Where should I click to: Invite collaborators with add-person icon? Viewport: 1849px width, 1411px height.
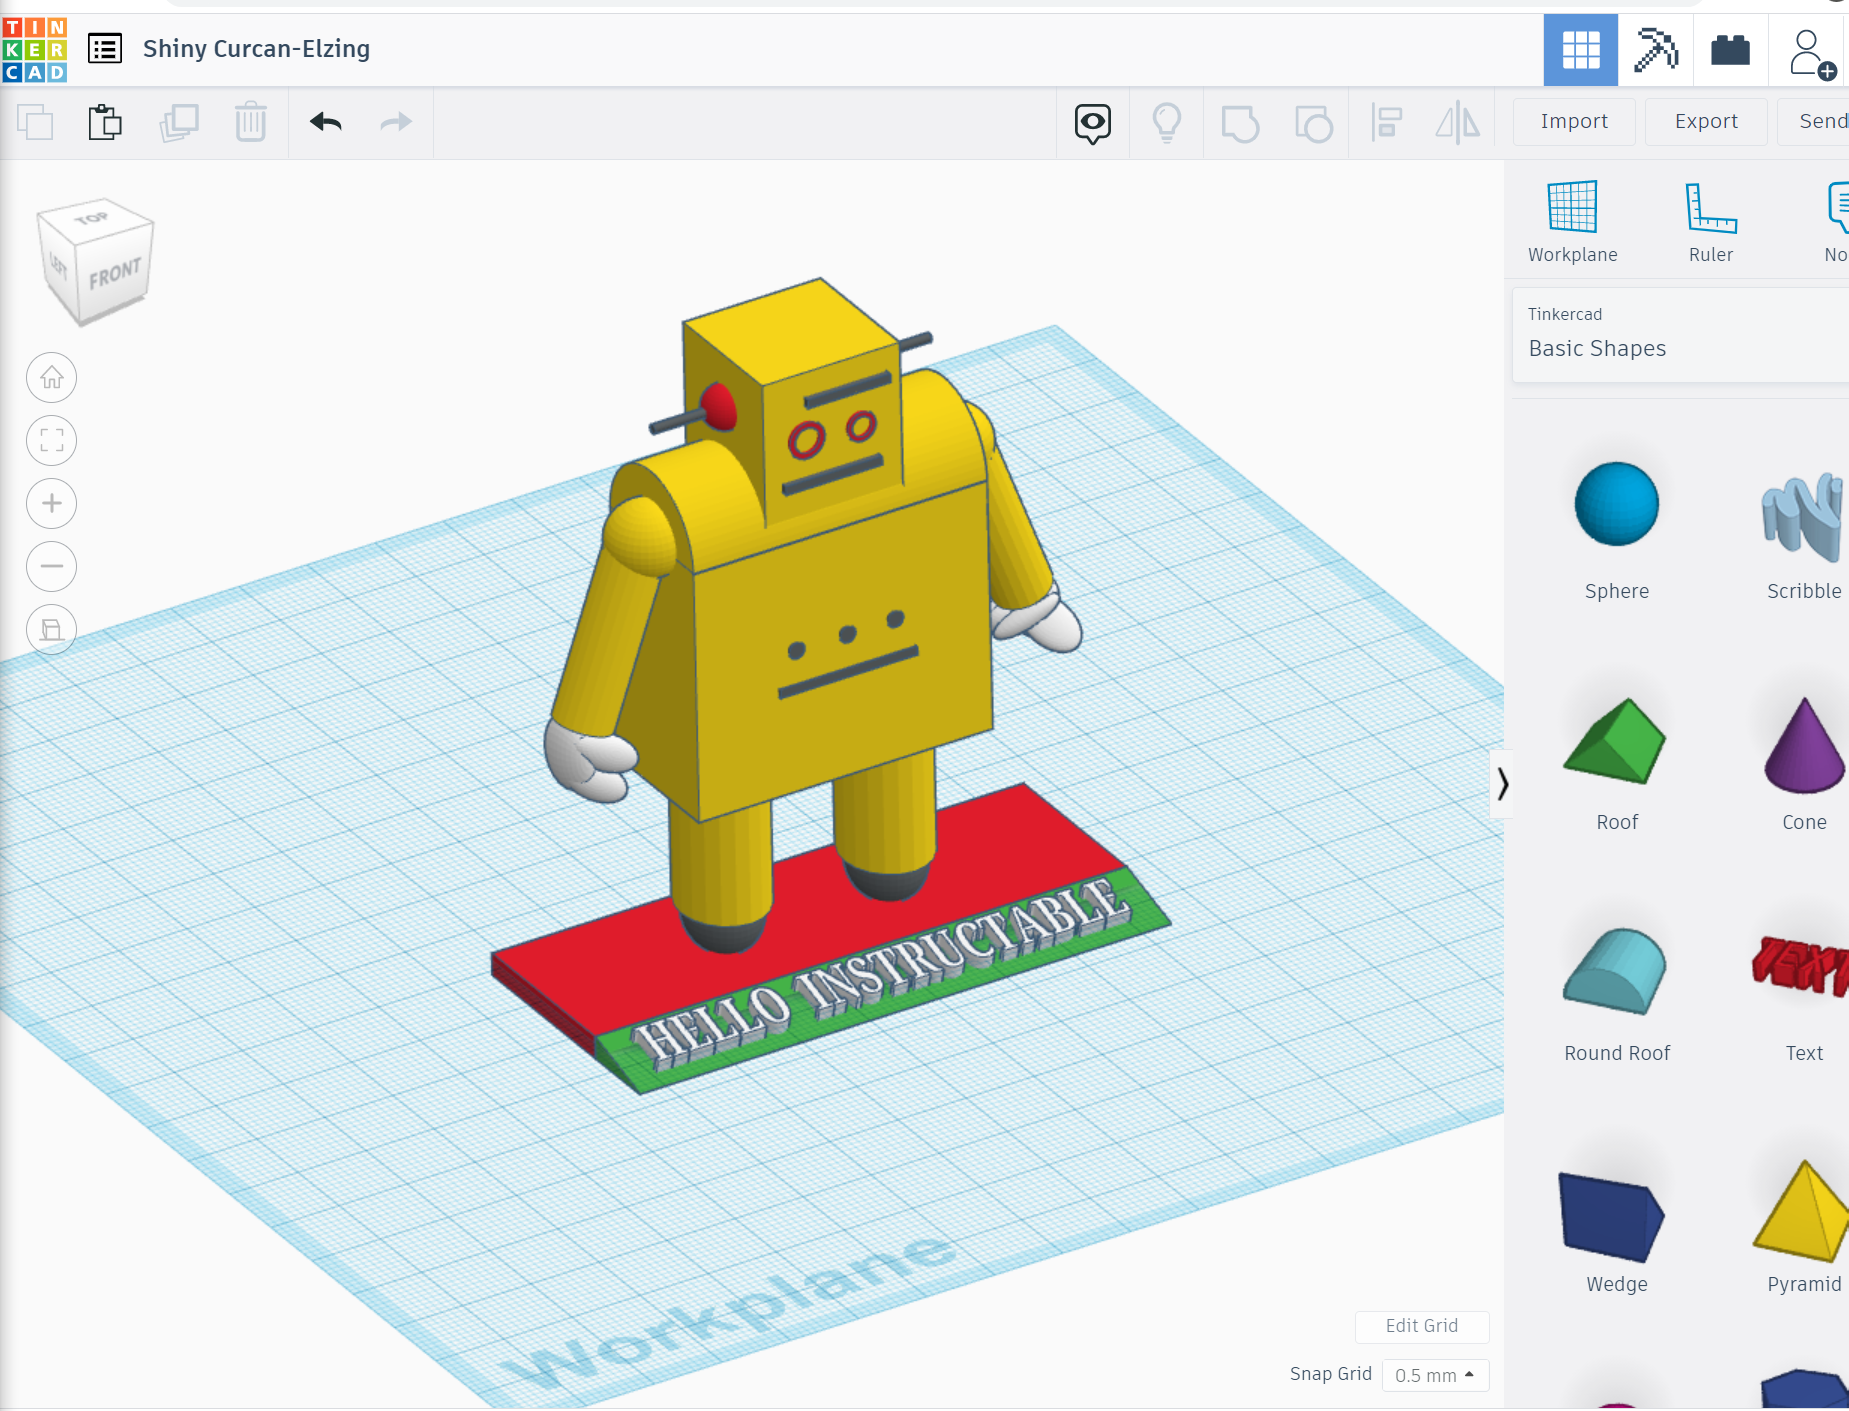point(1810,53)
